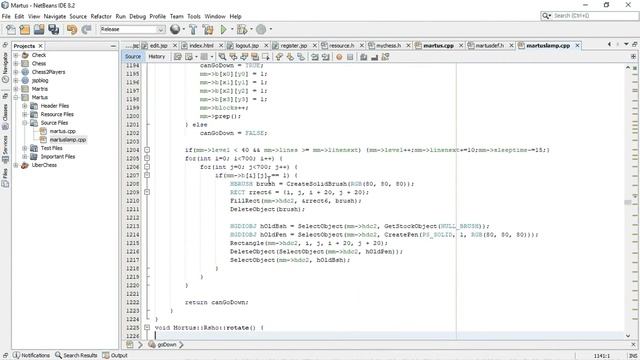Click the editor vertical scrollbar thumb

[x=628, y=202]
